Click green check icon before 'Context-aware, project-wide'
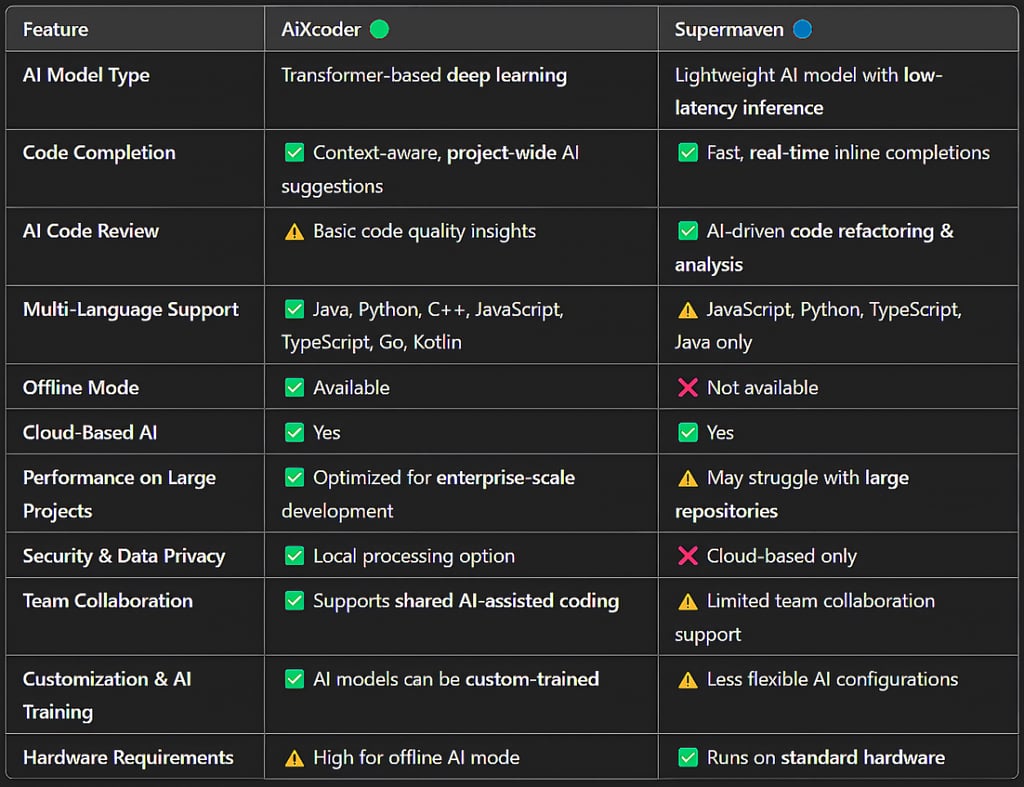Image resolution: width=1024 pixels, height=787 pixels. 295,153
